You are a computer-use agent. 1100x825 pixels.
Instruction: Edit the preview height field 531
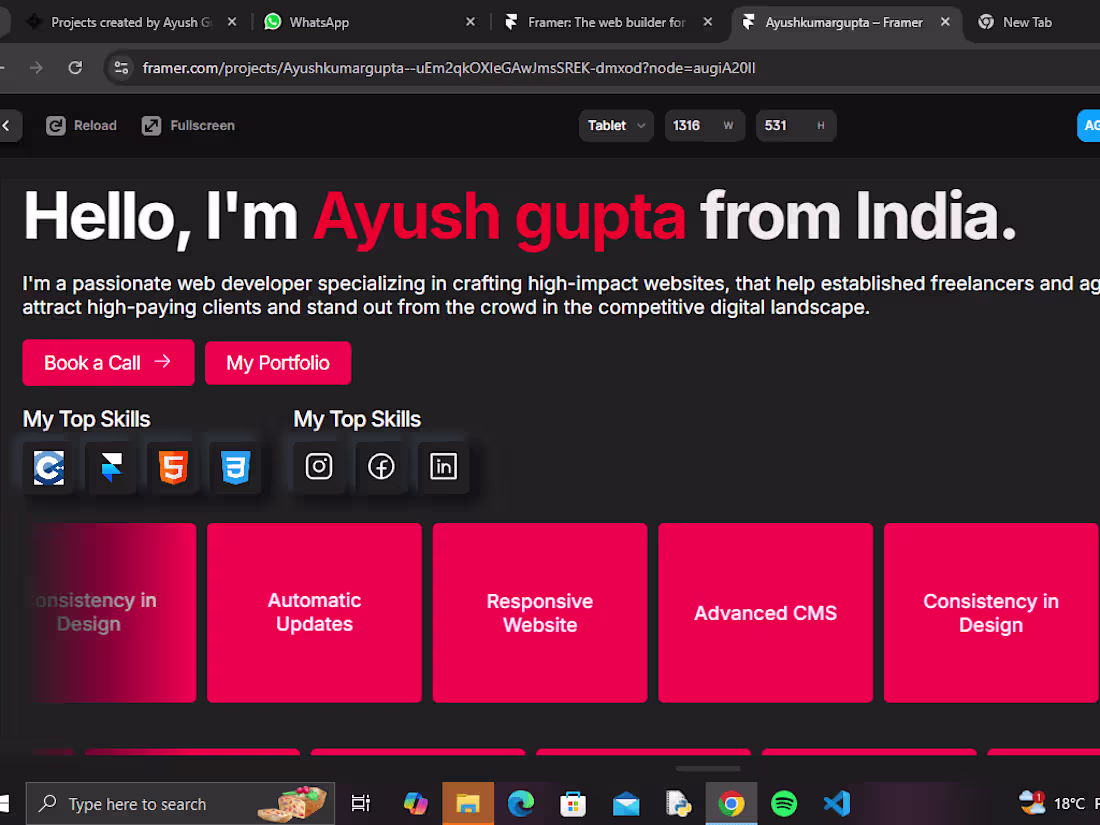pos(796,126)
